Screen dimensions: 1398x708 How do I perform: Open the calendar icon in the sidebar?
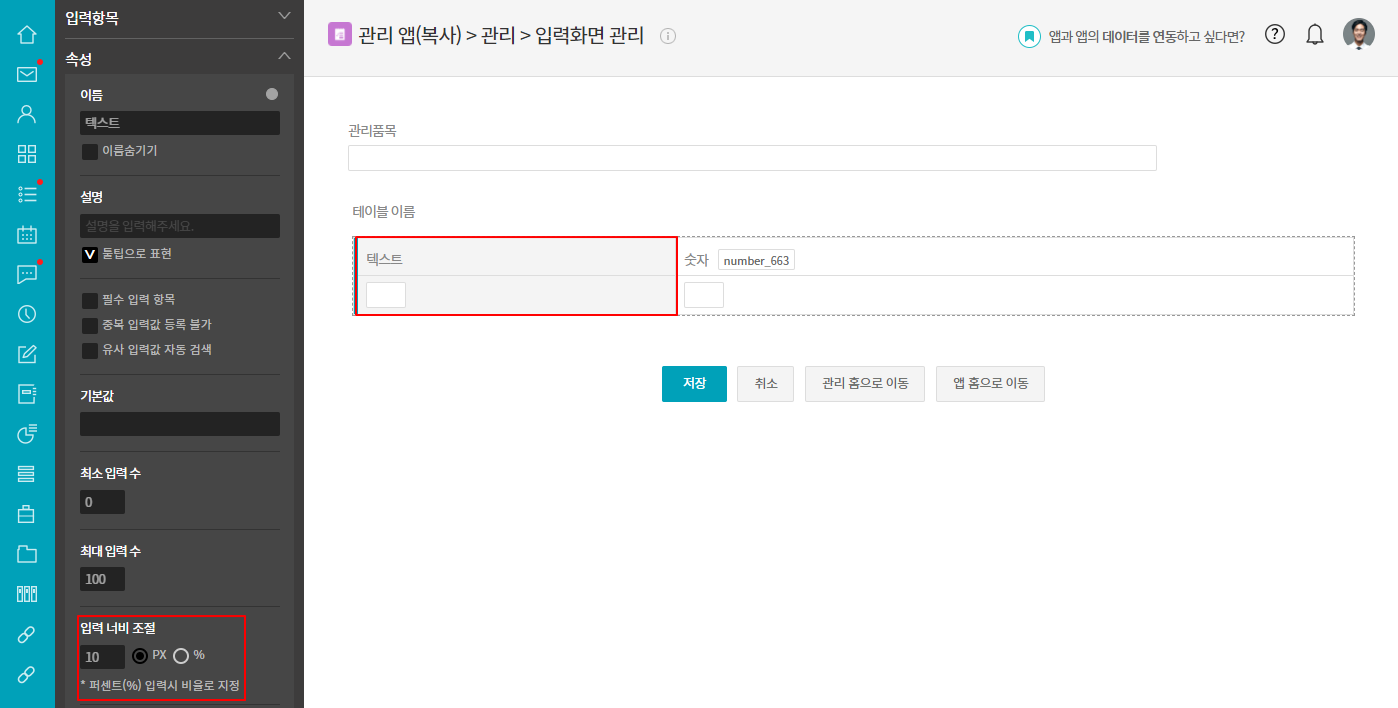(27, 235)
